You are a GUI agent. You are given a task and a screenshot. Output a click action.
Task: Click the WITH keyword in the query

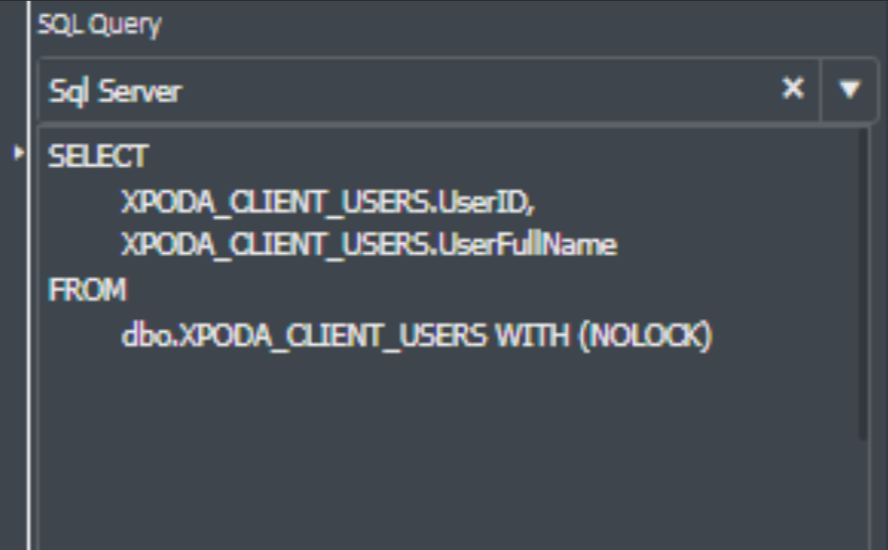[x=532, y=335]
